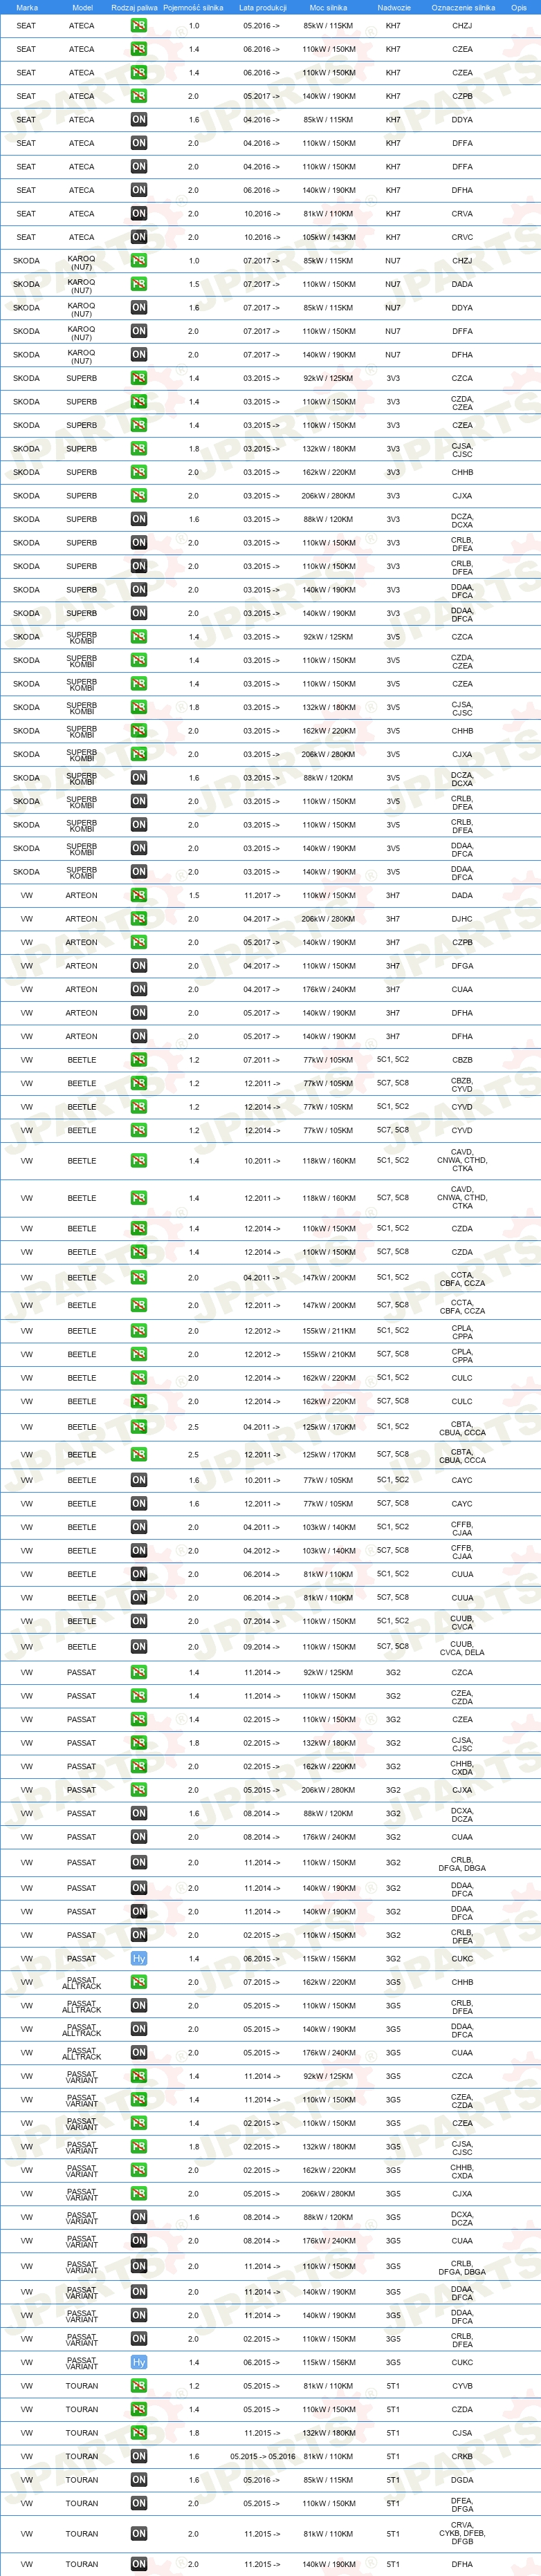The width and height of the screenshot is (541, 2576).
Task: Click KAROQ (NU7) model in DADA row
Action: click(82, 284)
